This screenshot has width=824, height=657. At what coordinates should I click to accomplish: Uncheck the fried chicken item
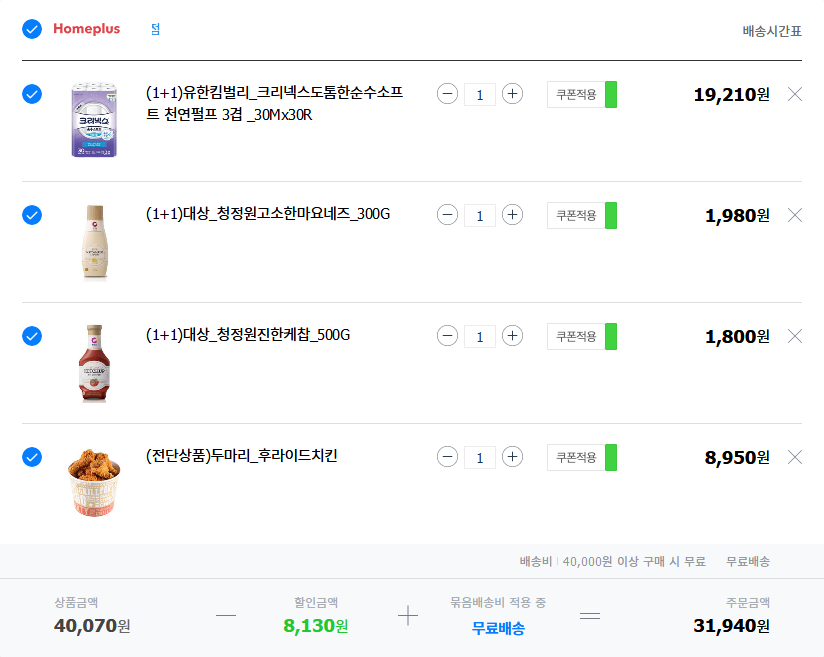coord(32,457)
